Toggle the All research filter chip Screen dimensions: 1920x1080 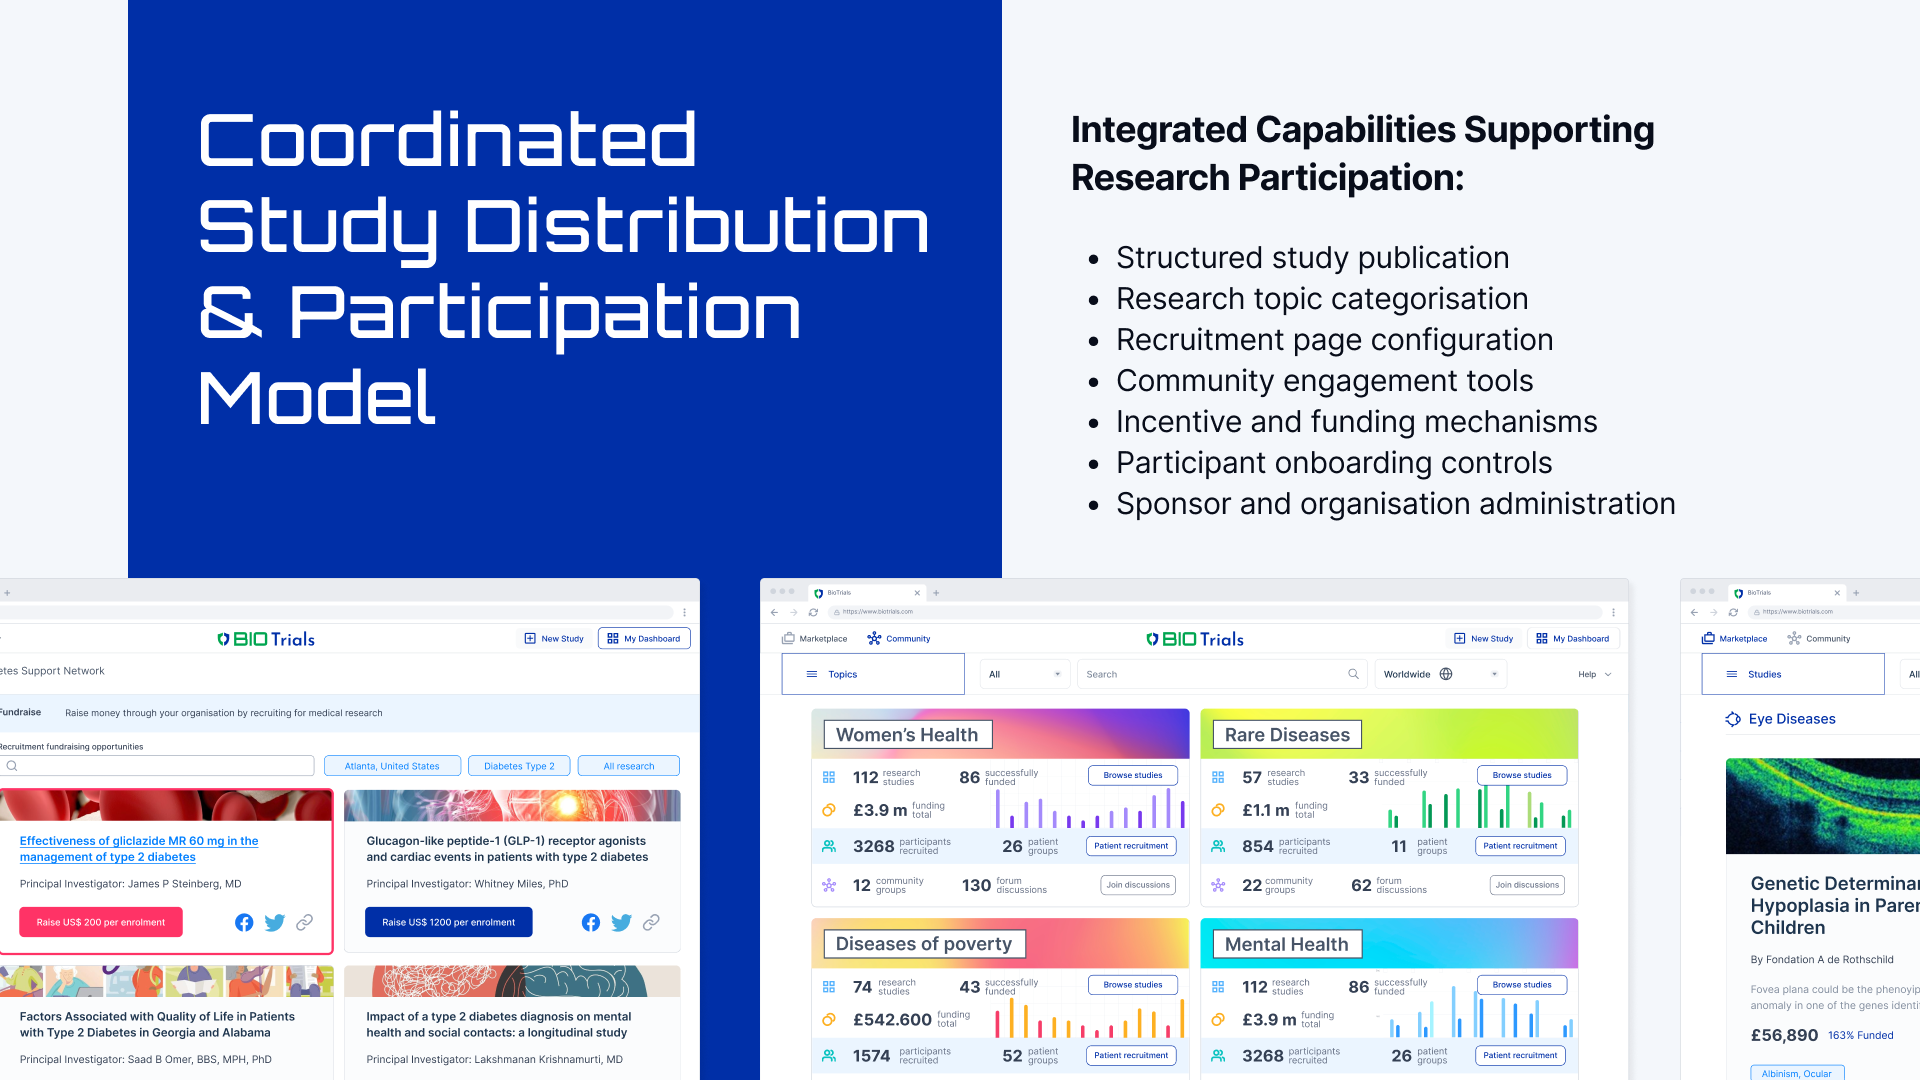pos(628,766)
